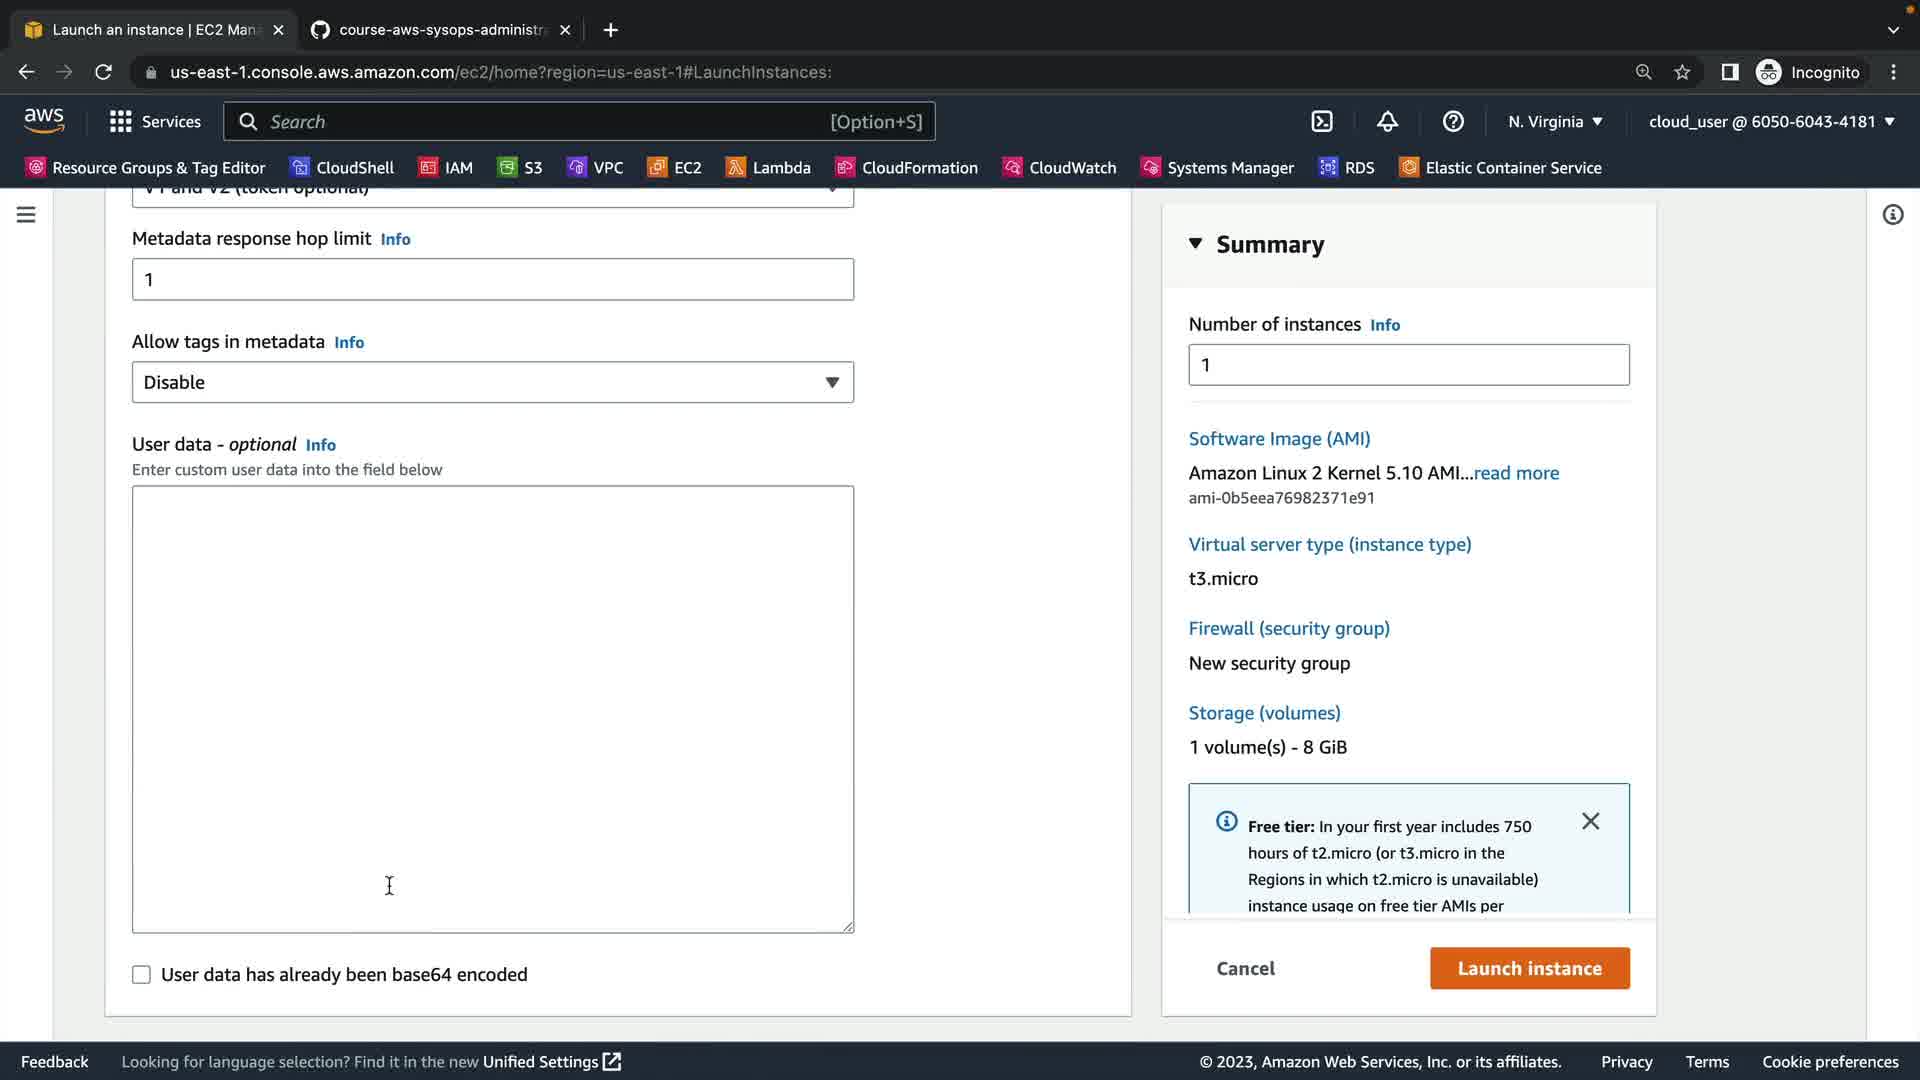Open the notifications bell

tap(1387, 121)
